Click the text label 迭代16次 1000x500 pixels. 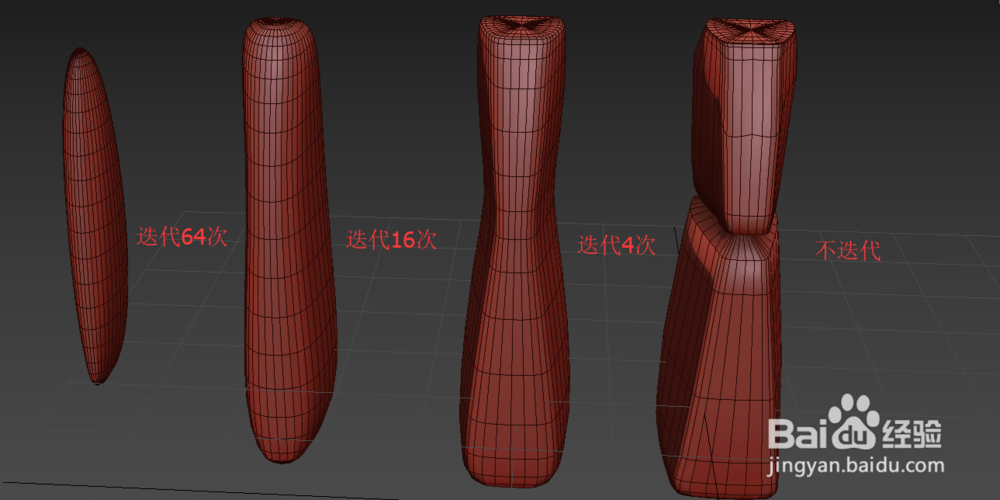click(x=391, y=240)
